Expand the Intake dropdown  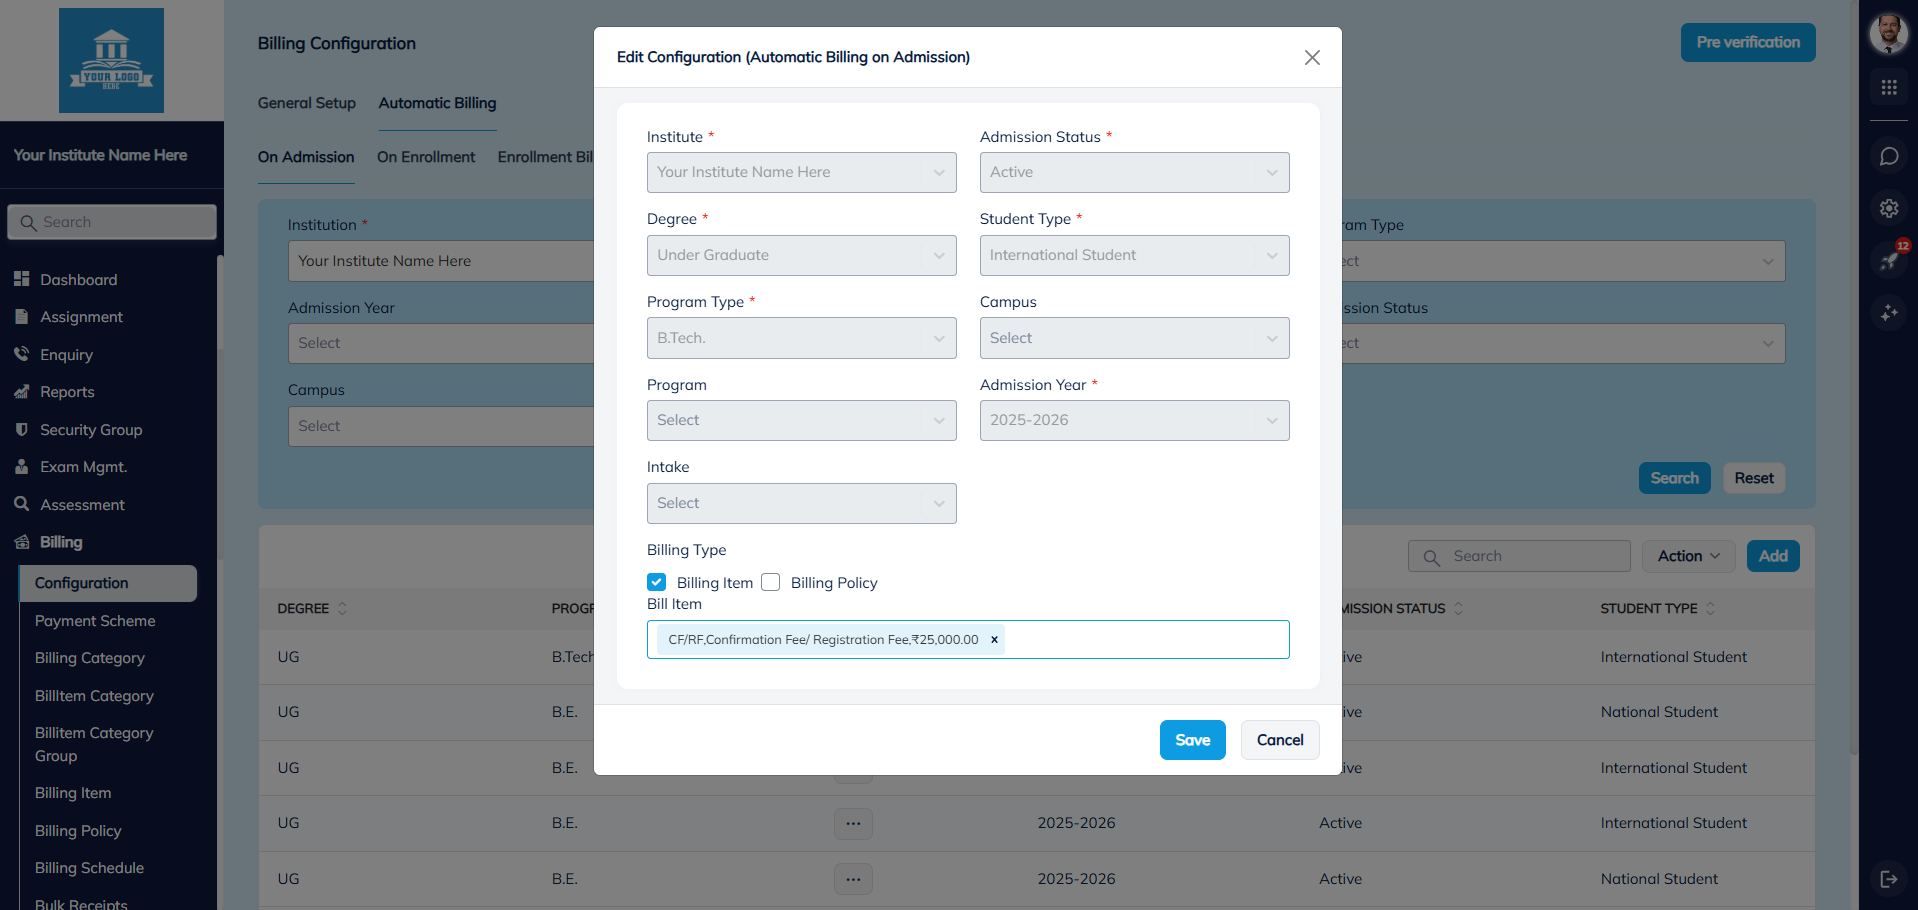click(801, 503)
